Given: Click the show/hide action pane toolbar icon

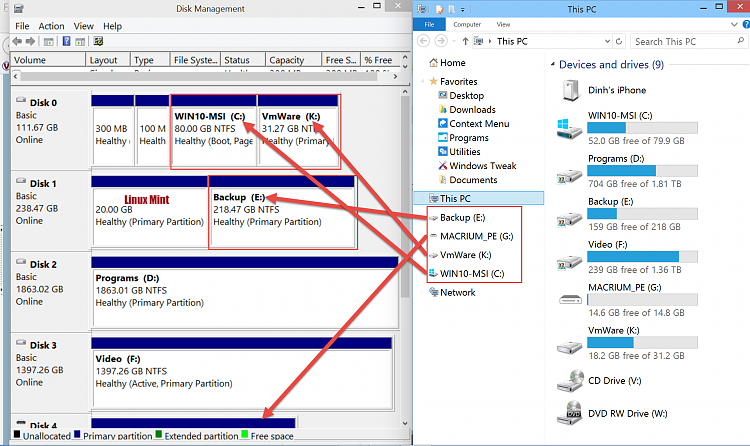Looking at the screenshot, I should tap(80, 42).
